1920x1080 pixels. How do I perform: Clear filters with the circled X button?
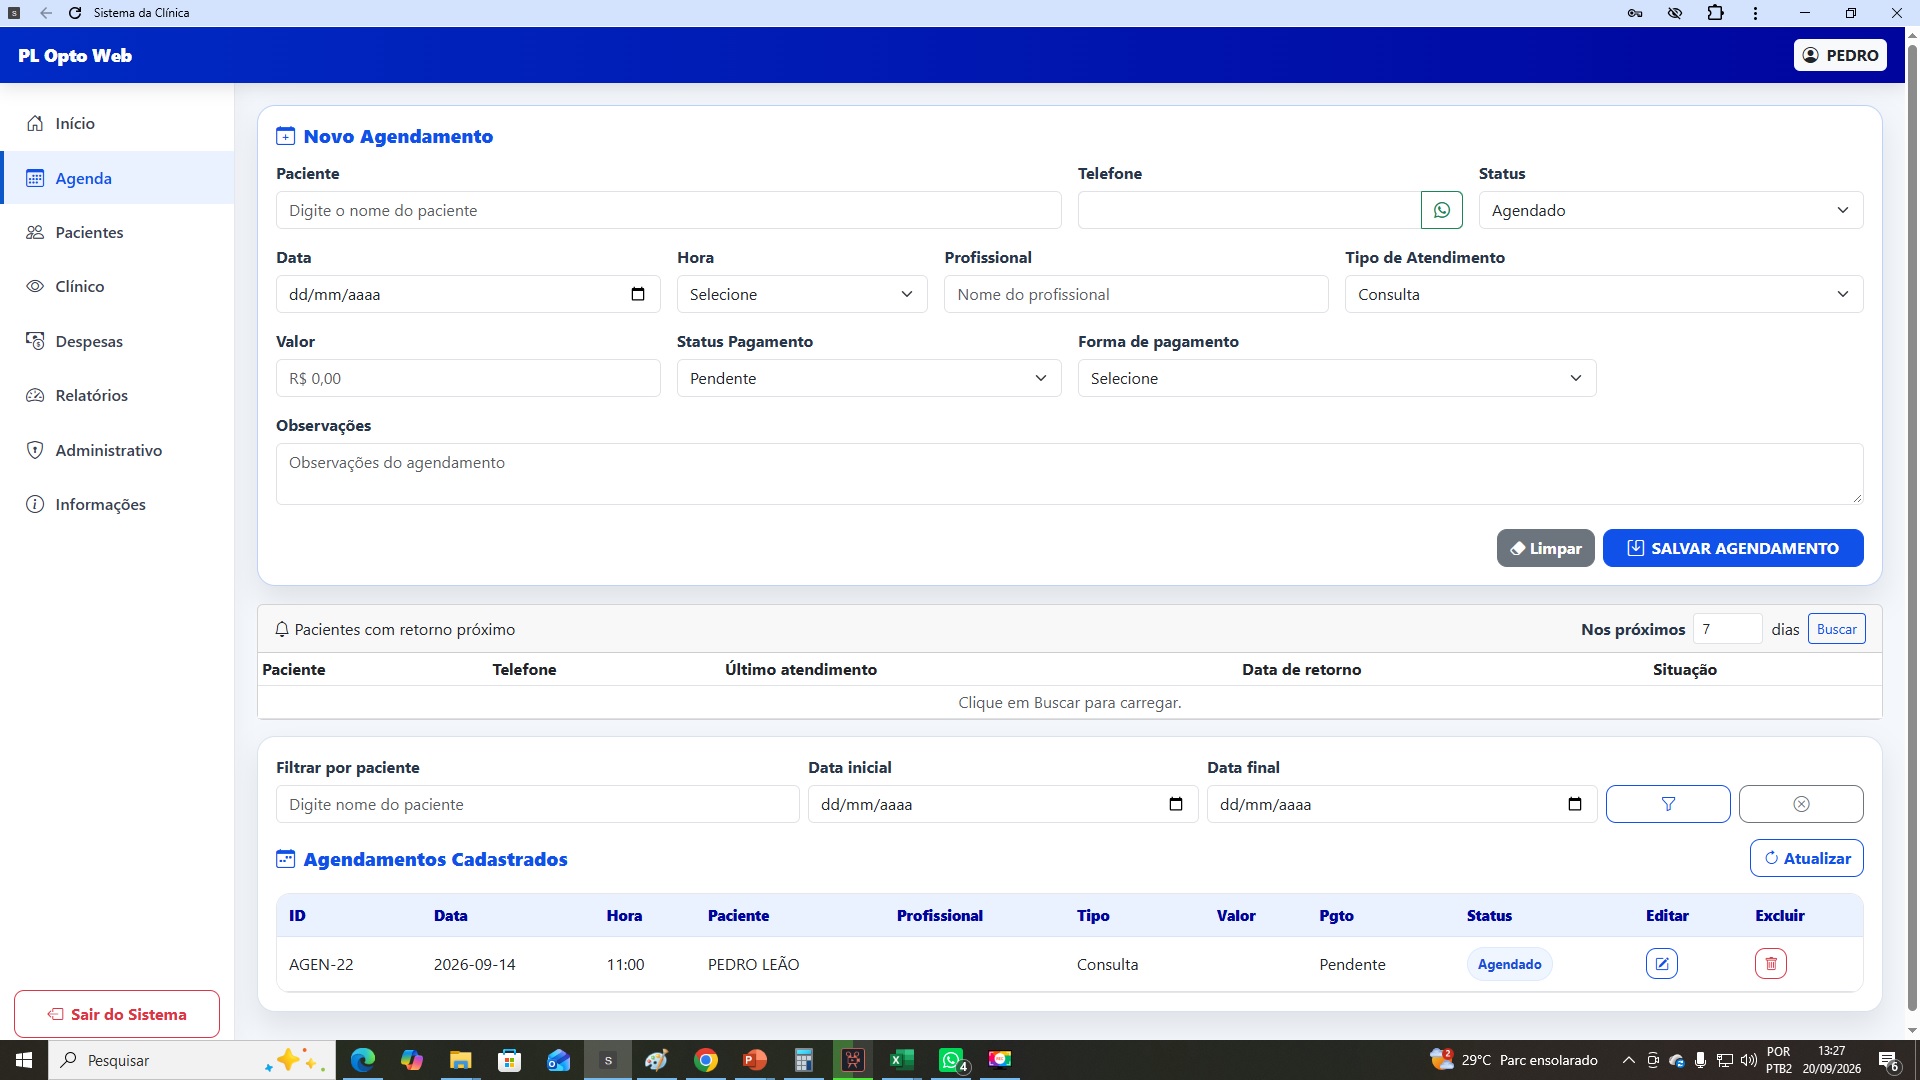[1800, 804]
